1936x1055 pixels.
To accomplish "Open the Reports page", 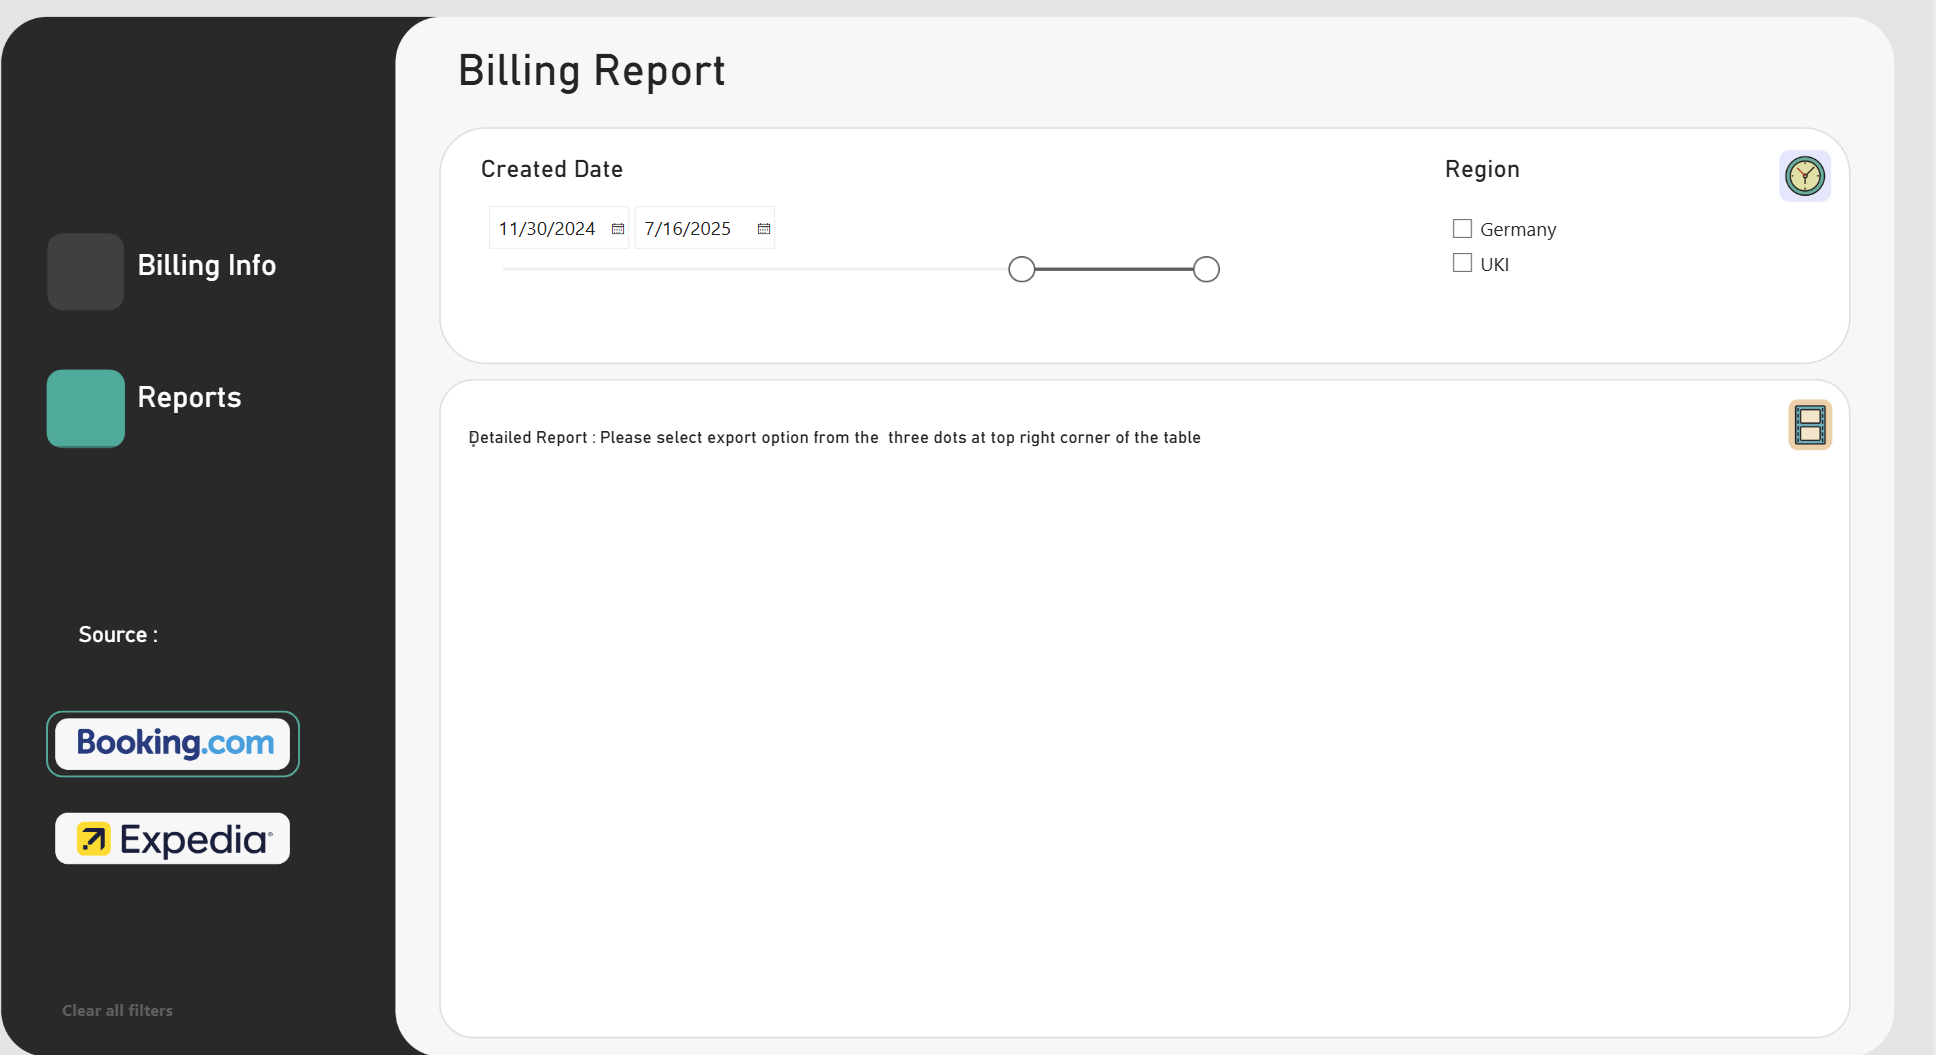I will point(190,397).
